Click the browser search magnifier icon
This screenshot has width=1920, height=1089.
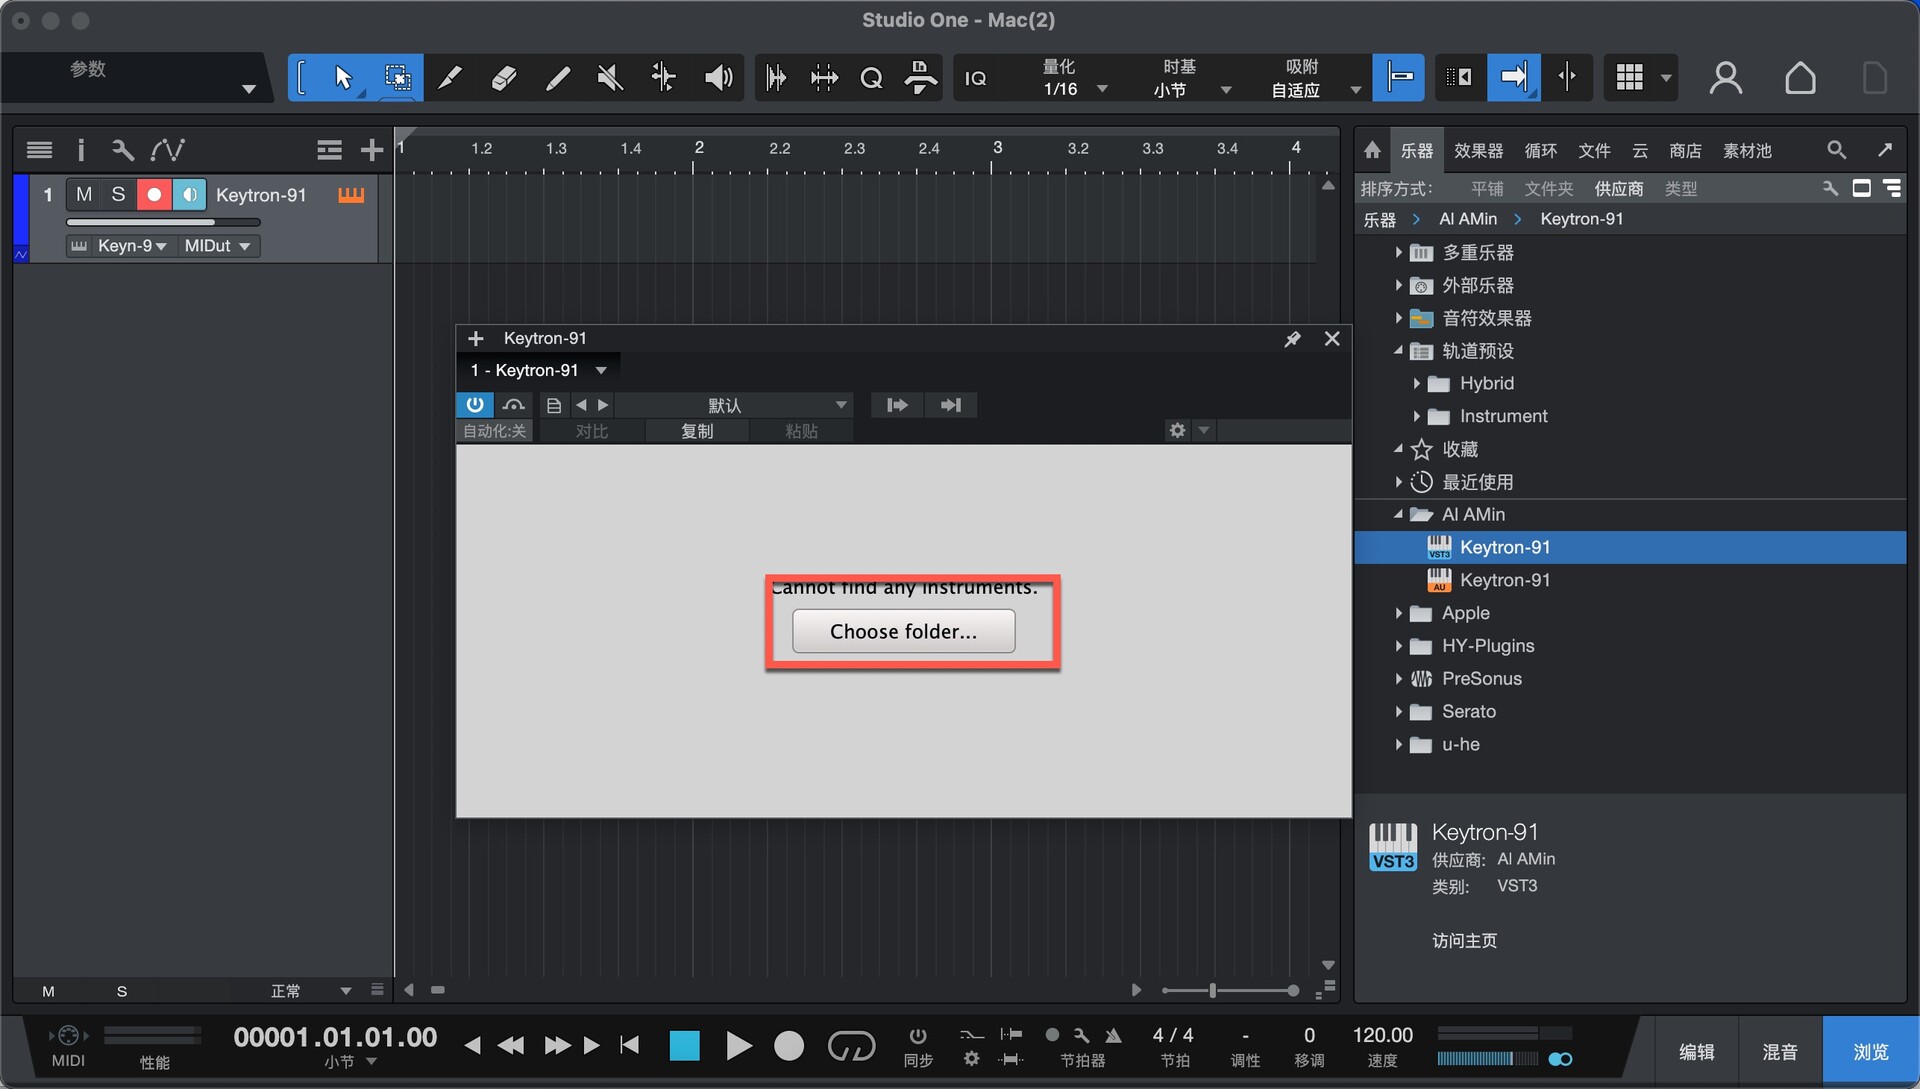[x=1836, y=150]
